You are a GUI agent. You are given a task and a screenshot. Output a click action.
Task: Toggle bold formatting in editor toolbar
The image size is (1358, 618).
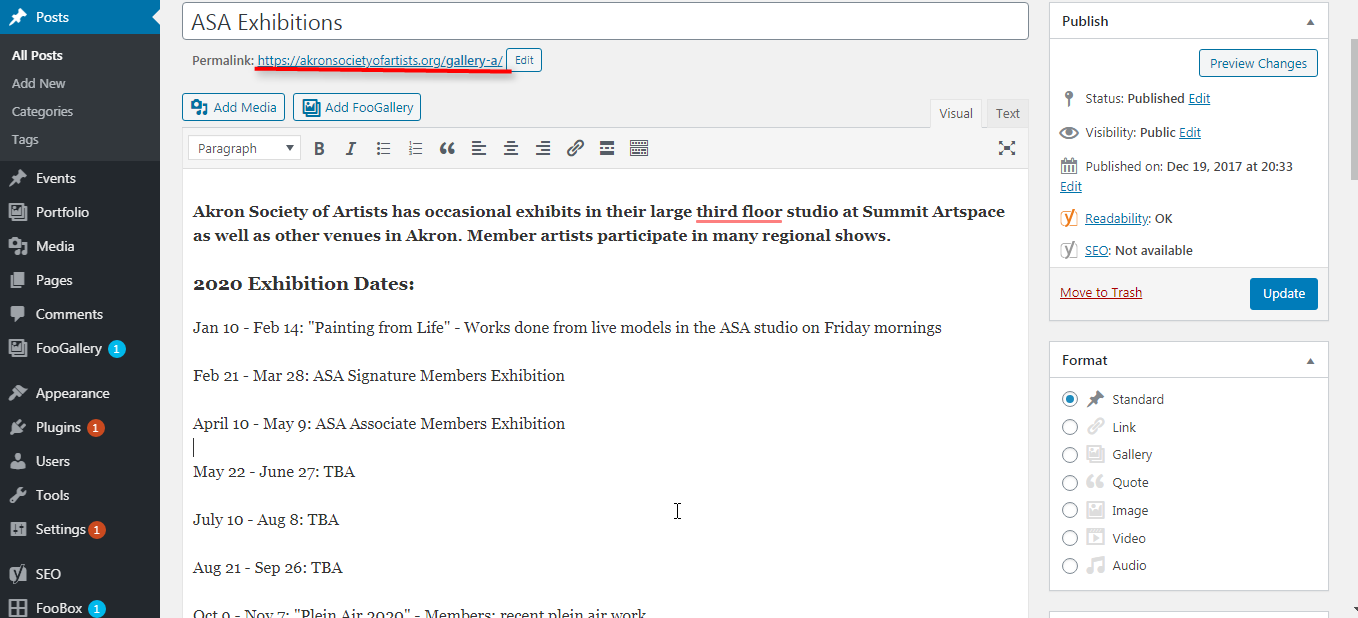(319, 148)
